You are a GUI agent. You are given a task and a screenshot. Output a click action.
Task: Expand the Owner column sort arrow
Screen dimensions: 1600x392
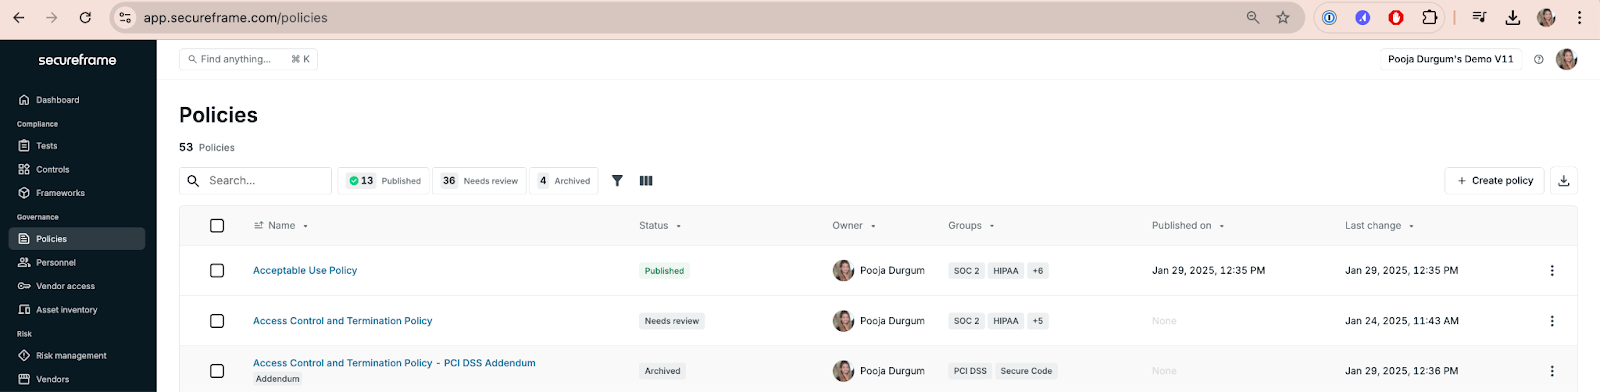click(873, 226)
